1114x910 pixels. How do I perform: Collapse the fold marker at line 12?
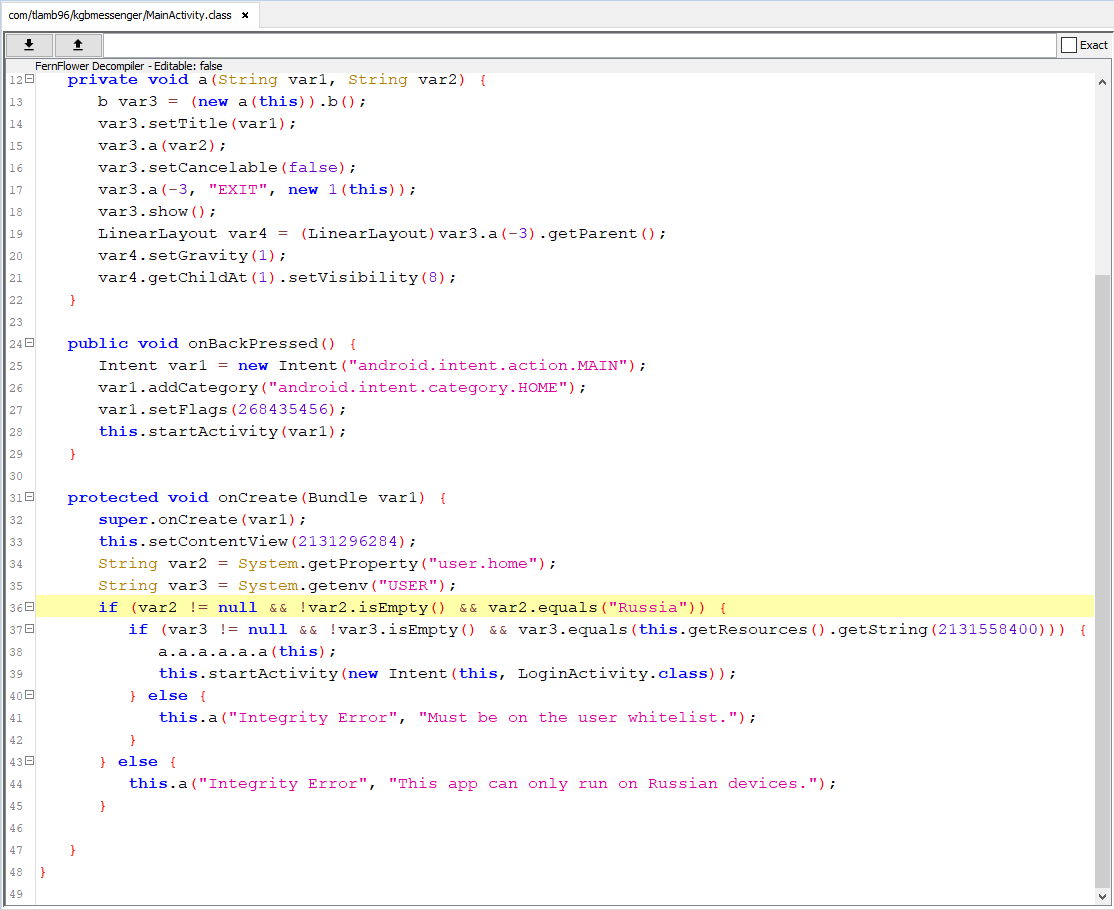pyautogui.click(x=30, y=80)
